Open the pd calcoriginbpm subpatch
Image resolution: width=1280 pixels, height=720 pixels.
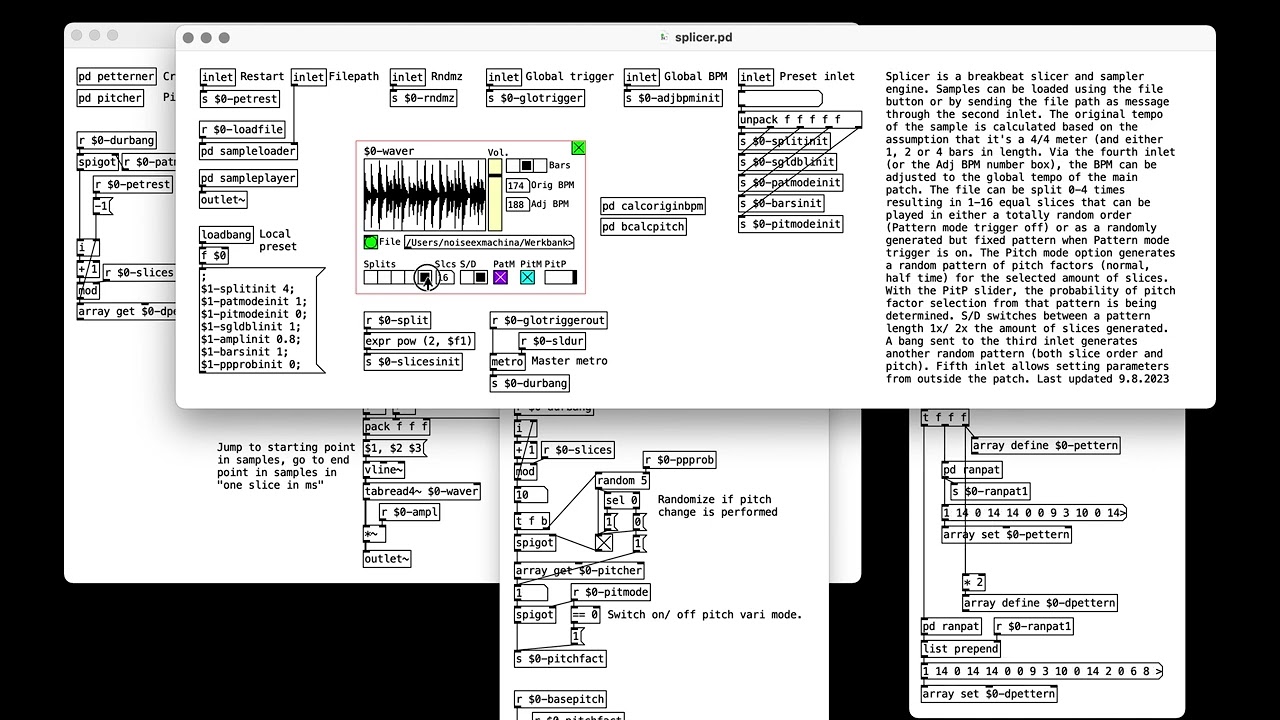653,206
